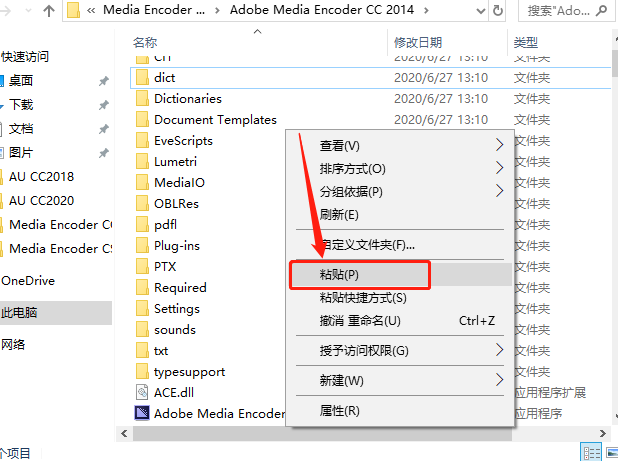Viewport: 618px width, 461px height.
Task: Select the MediaIO folder icon
Action: click(x=142, y=182)
